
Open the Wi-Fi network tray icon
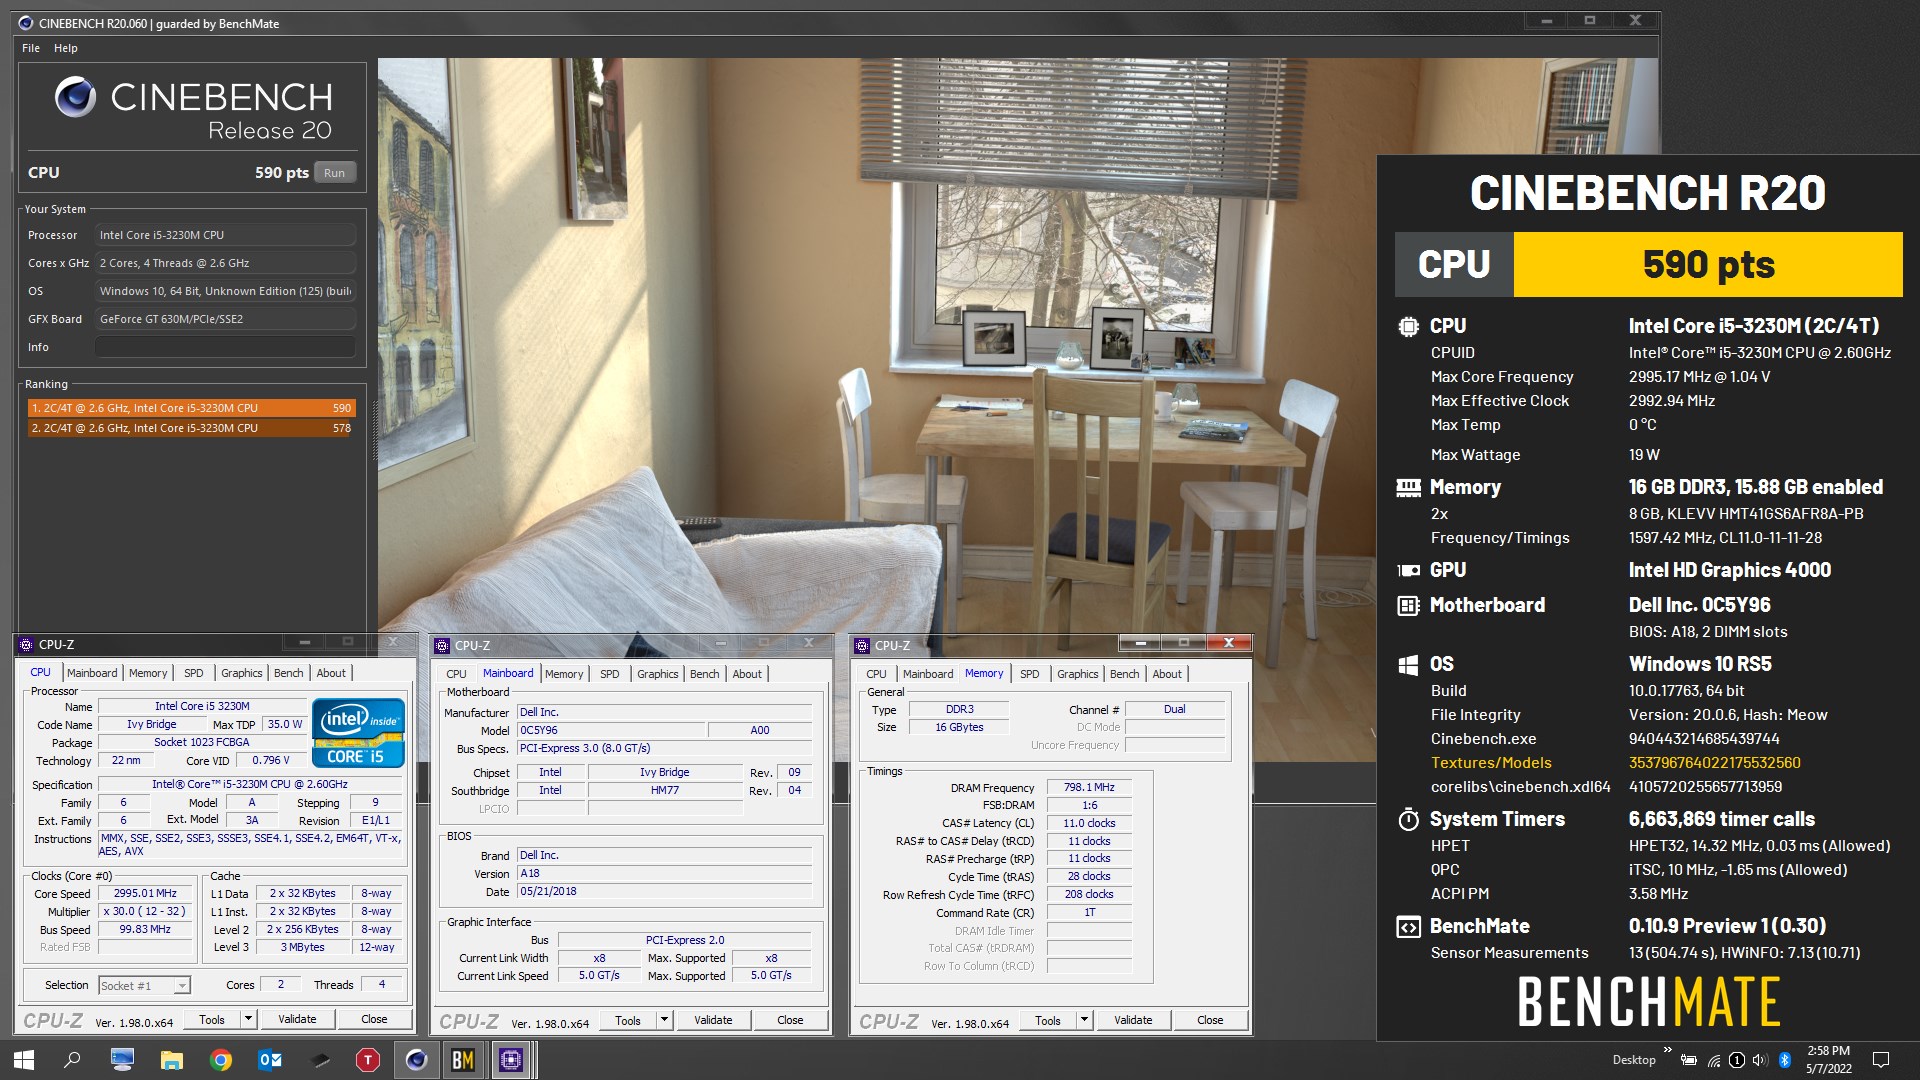pos(1713,1060)
